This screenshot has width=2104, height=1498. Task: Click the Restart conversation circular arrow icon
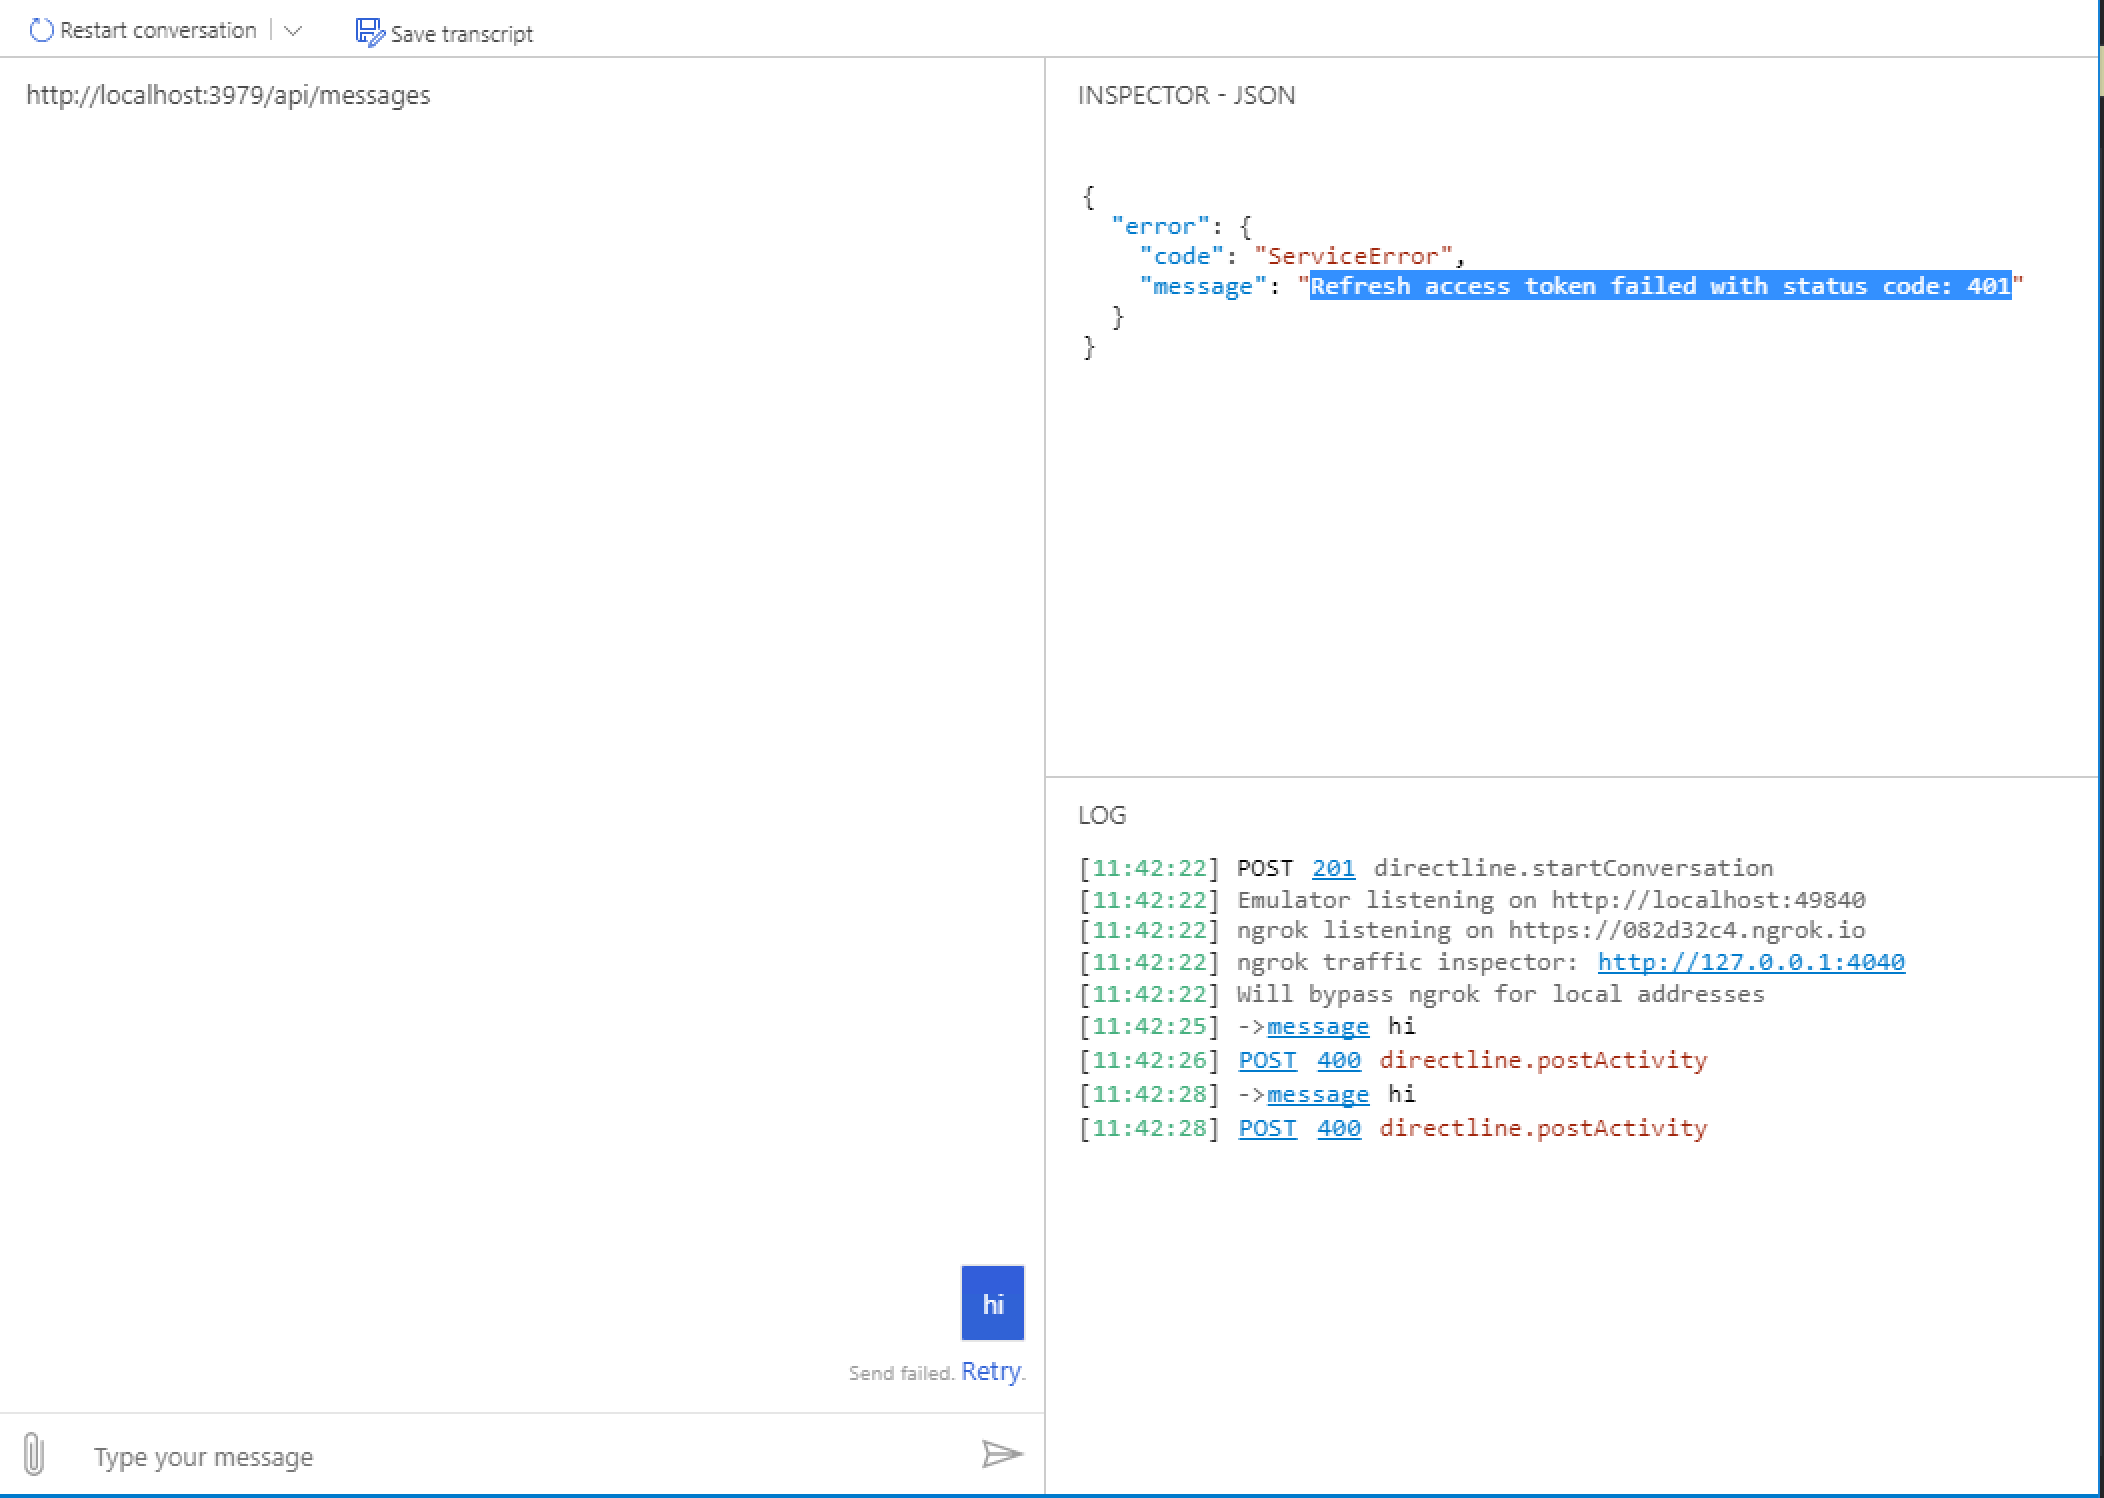point(41,31)
